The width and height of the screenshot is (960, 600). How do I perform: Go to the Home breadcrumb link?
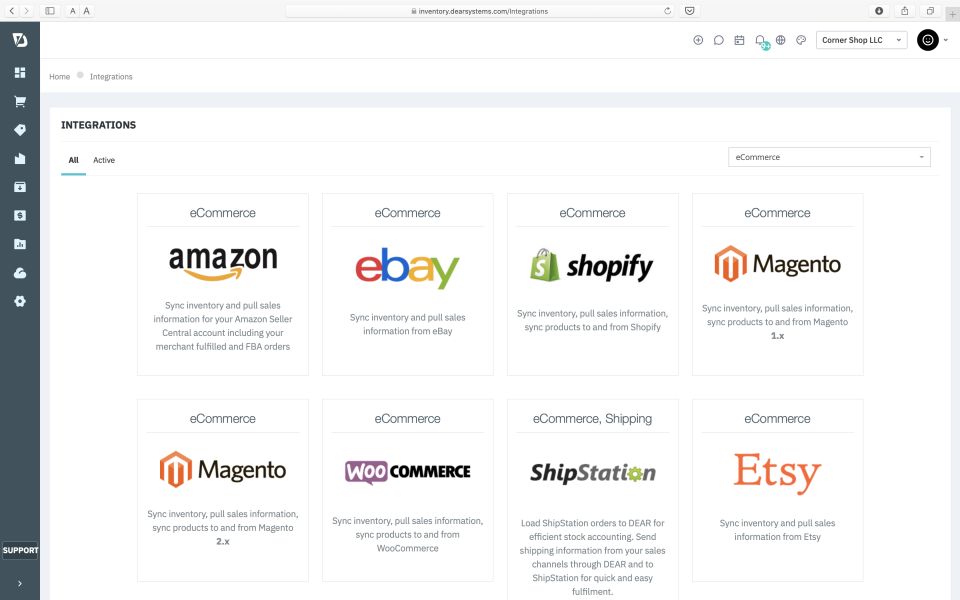pos(59,77)
